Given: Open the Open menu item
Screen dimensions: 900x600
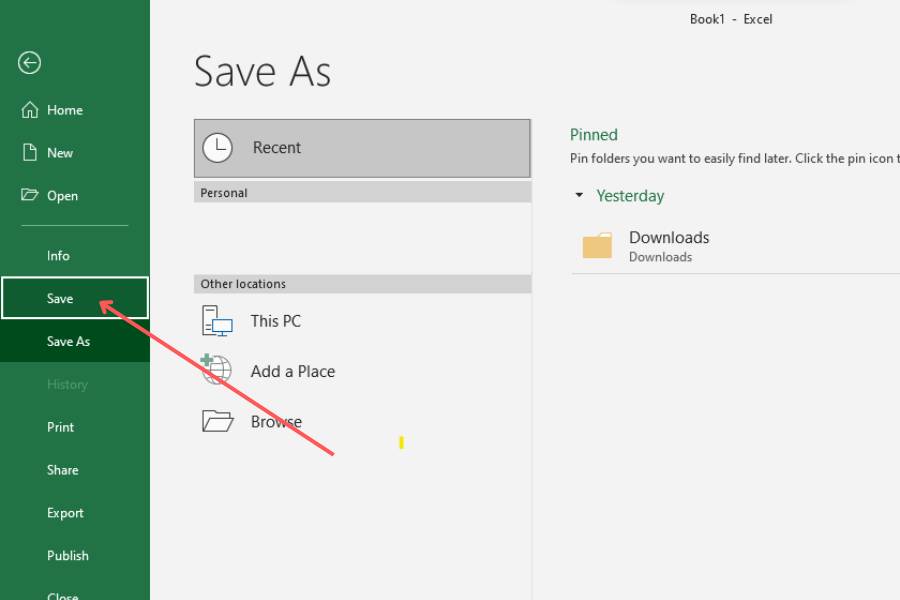Looking at the screenshot, I should coord(75,195).
